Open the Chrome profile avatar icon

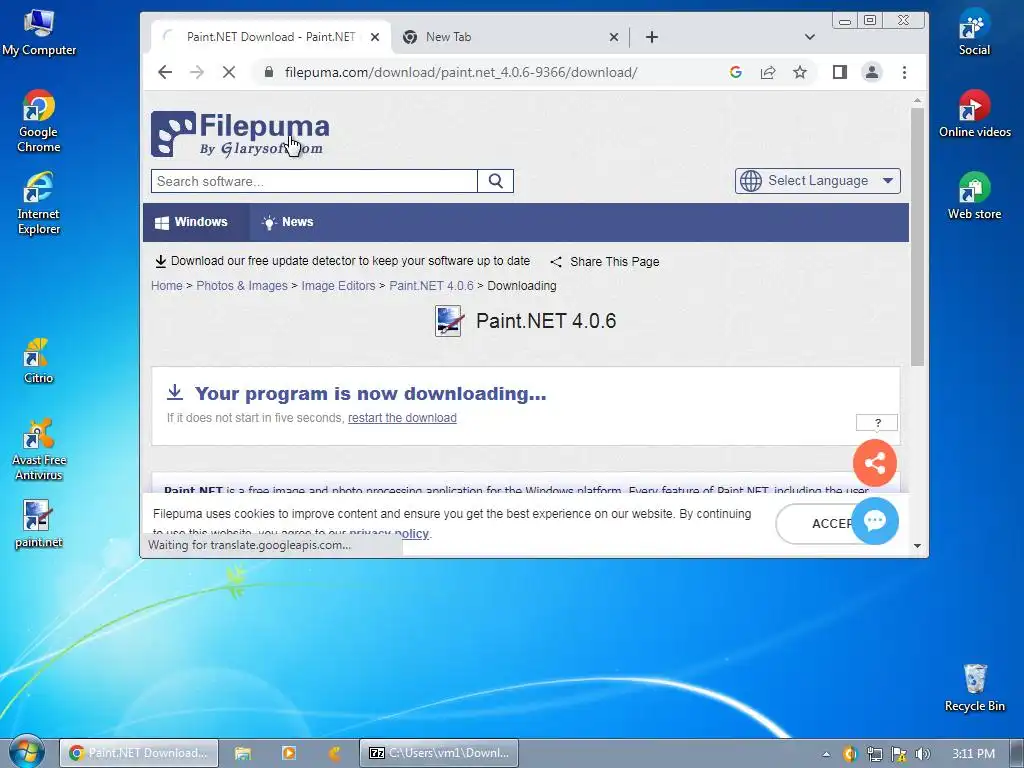tap(872, 72)
